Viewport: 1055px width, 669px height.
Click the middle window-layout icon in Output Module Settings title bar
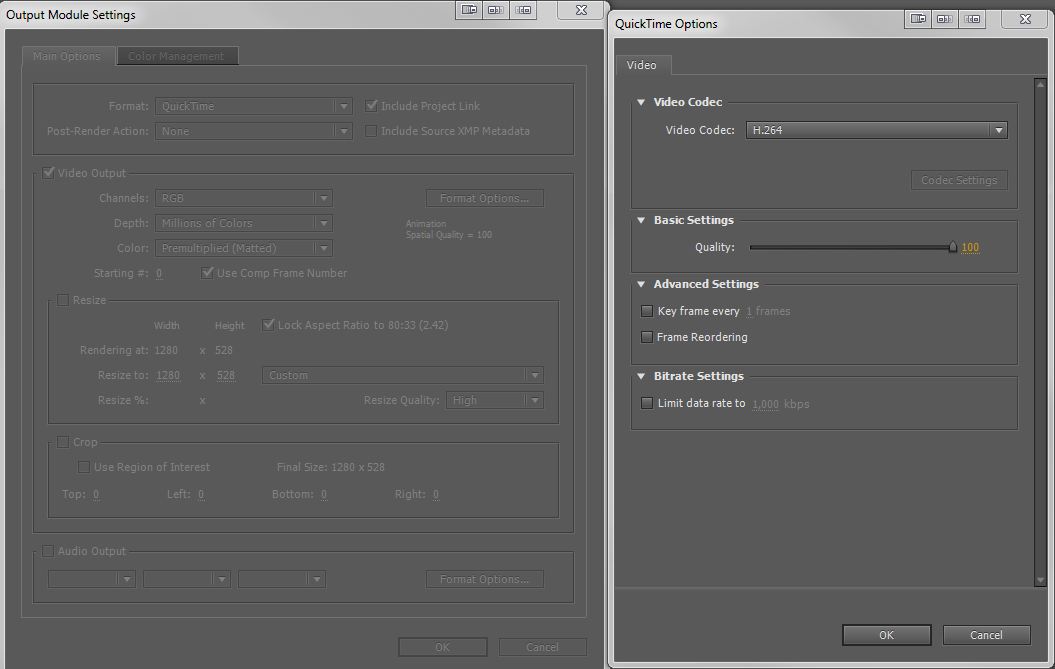click(495, 10)
